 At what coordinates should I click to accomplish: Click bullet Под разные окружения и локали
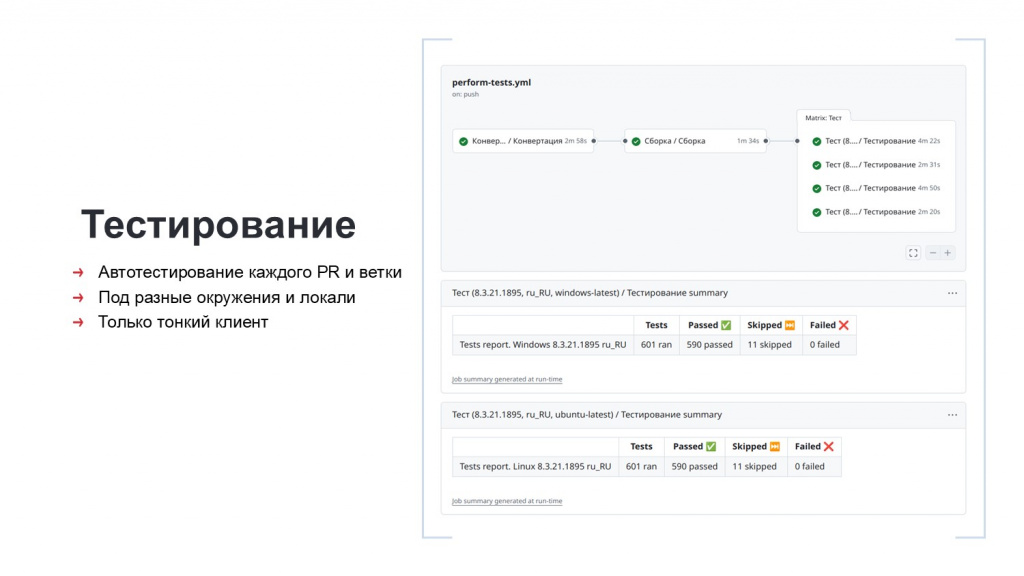coord(227,297)
